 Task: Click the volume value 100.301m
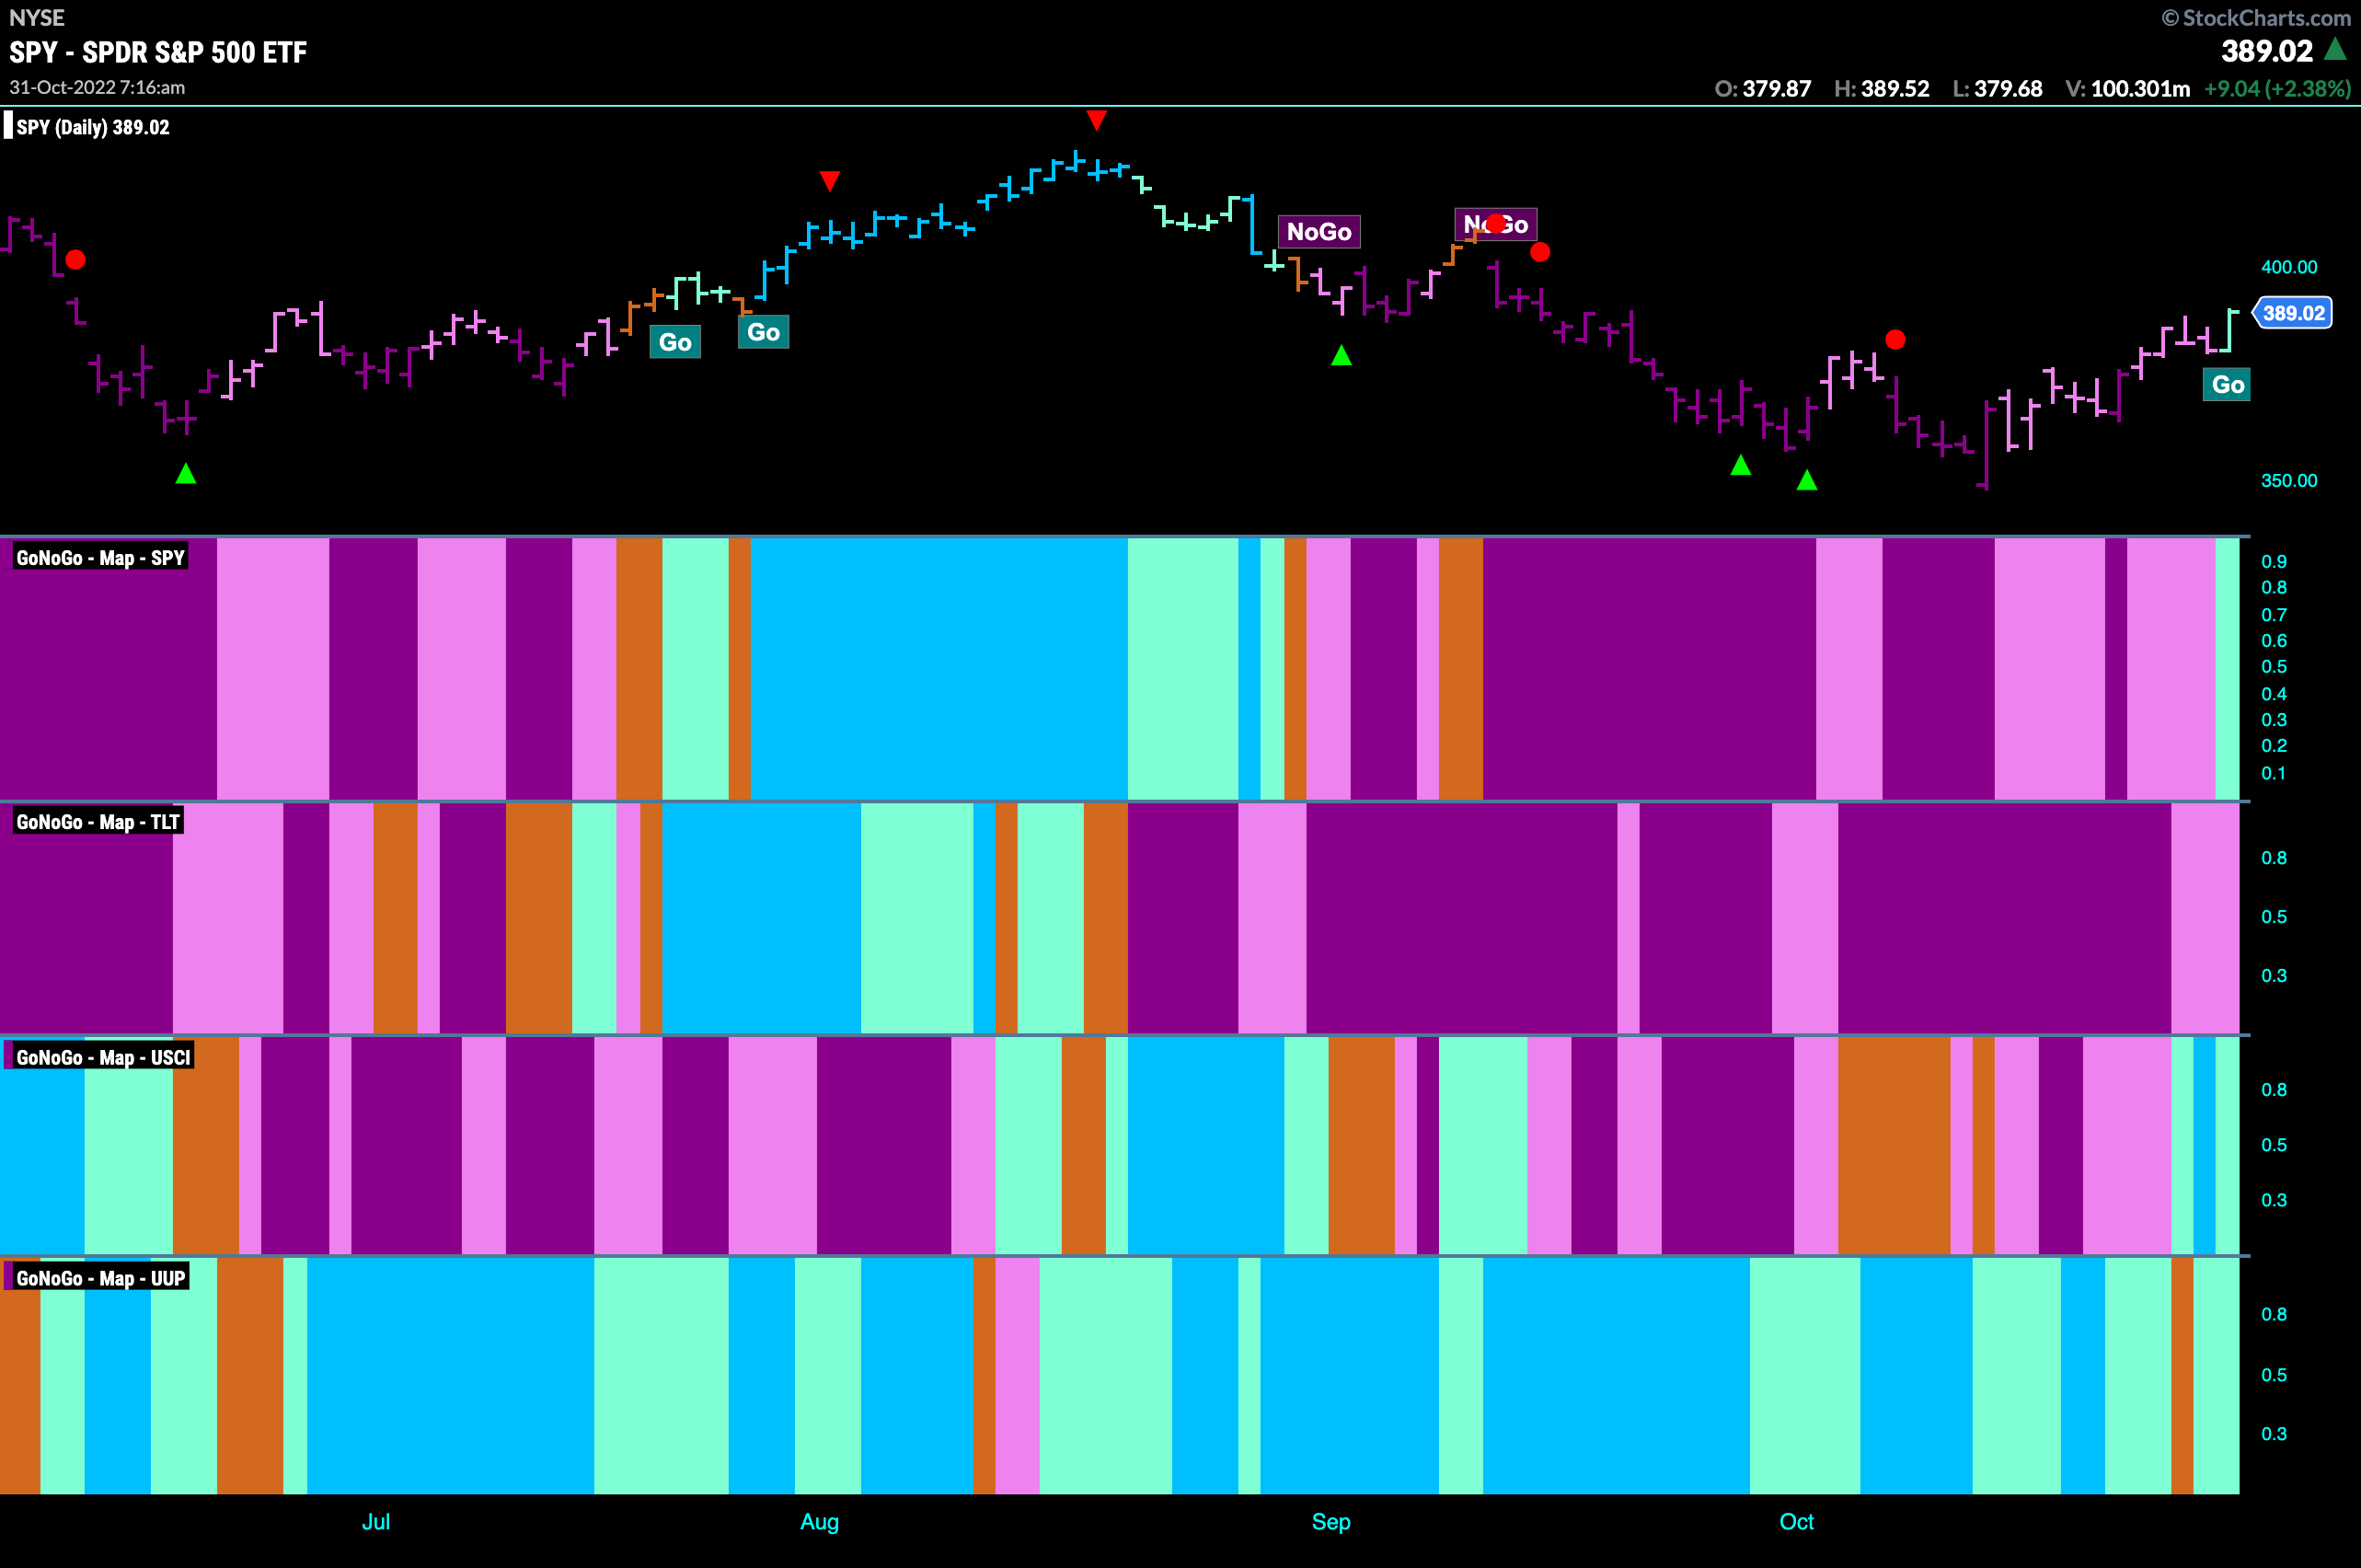tap(2140, 89)
